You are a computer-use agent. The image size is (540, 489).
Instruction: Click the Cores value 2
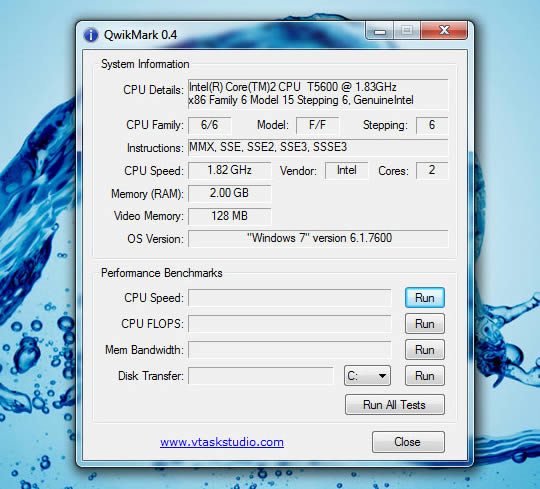coord(432,170)
